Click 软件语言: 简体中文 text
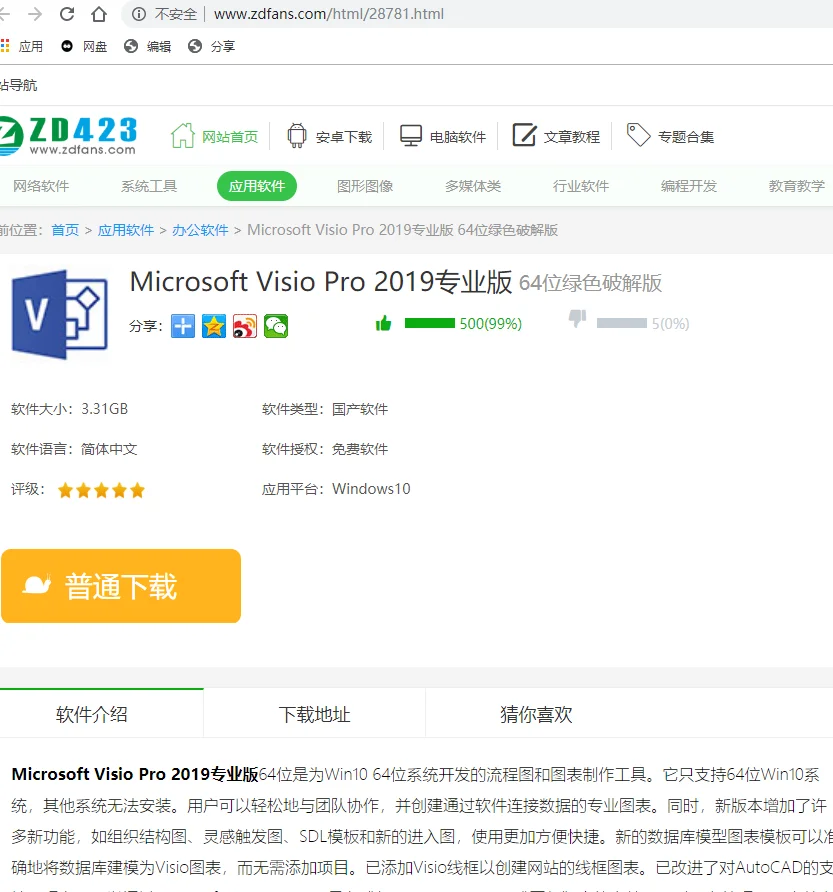This screenshot has height=892, width=833. coord(74,449)
